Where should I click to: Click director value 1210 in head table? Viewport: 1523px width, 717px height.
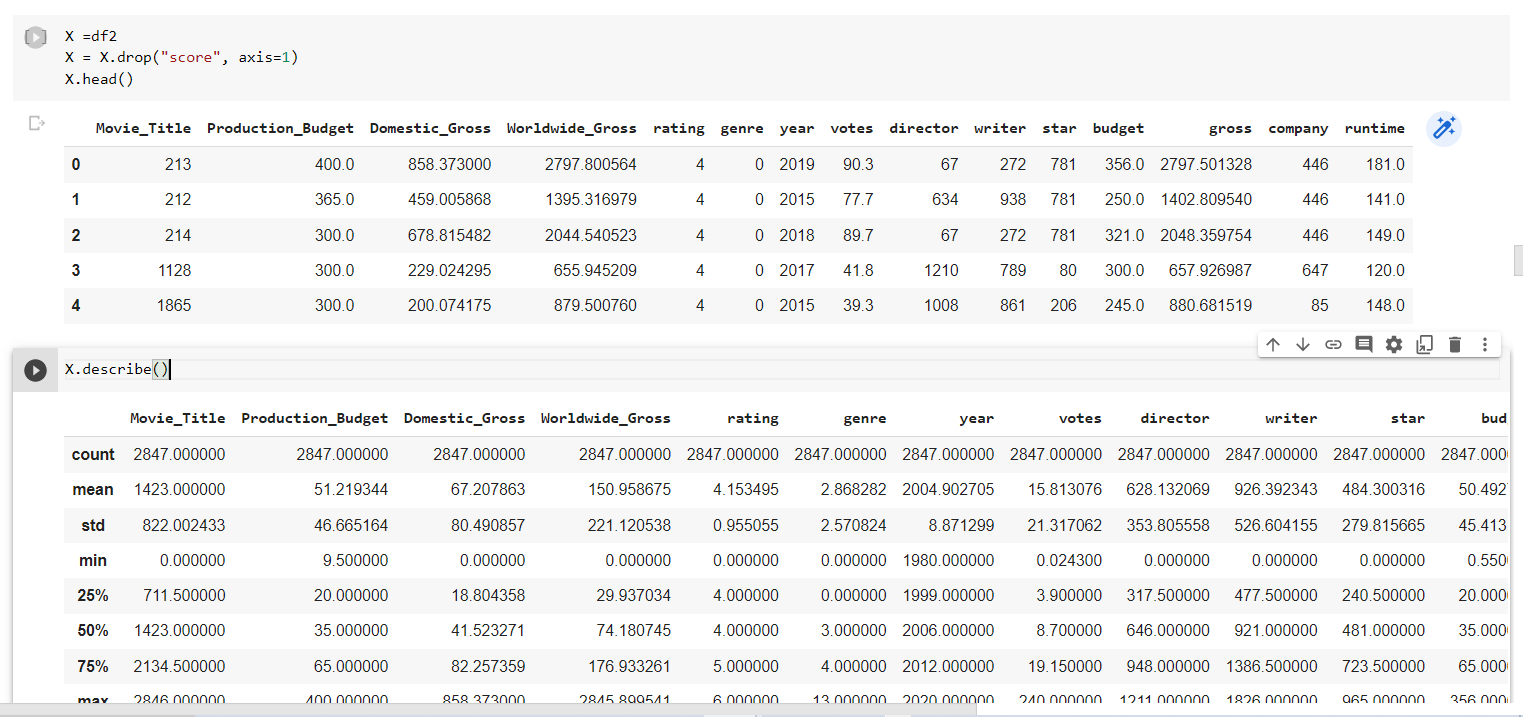941,270
